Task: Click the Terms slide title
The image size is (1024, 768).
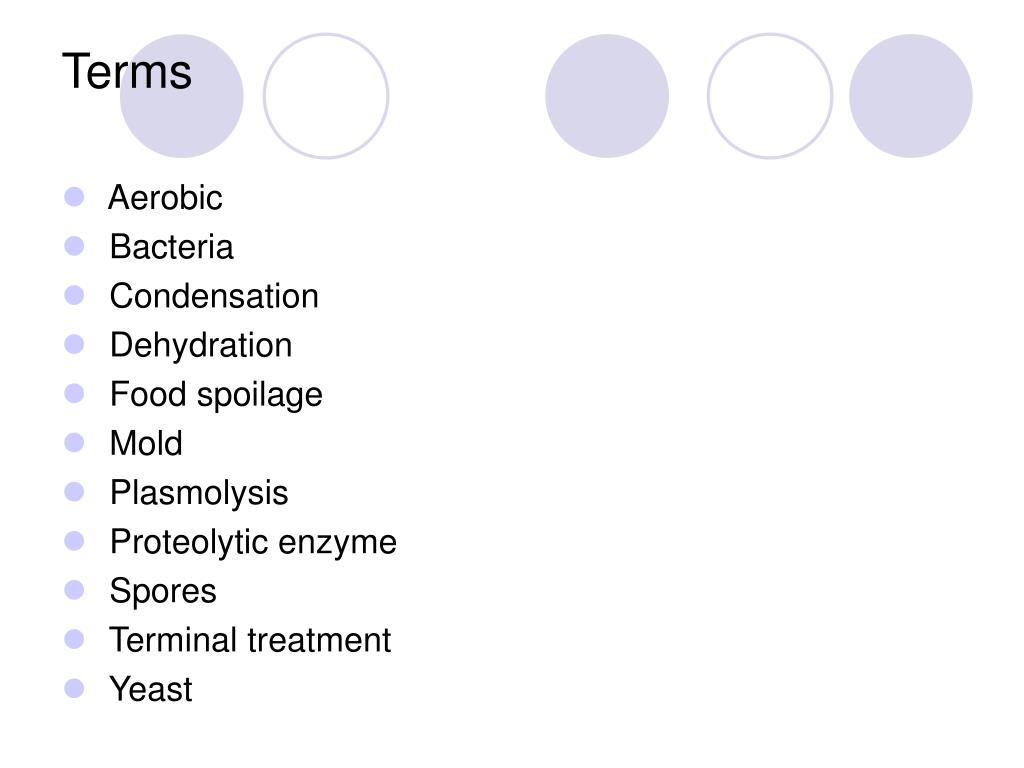Action: pos(127,71)
